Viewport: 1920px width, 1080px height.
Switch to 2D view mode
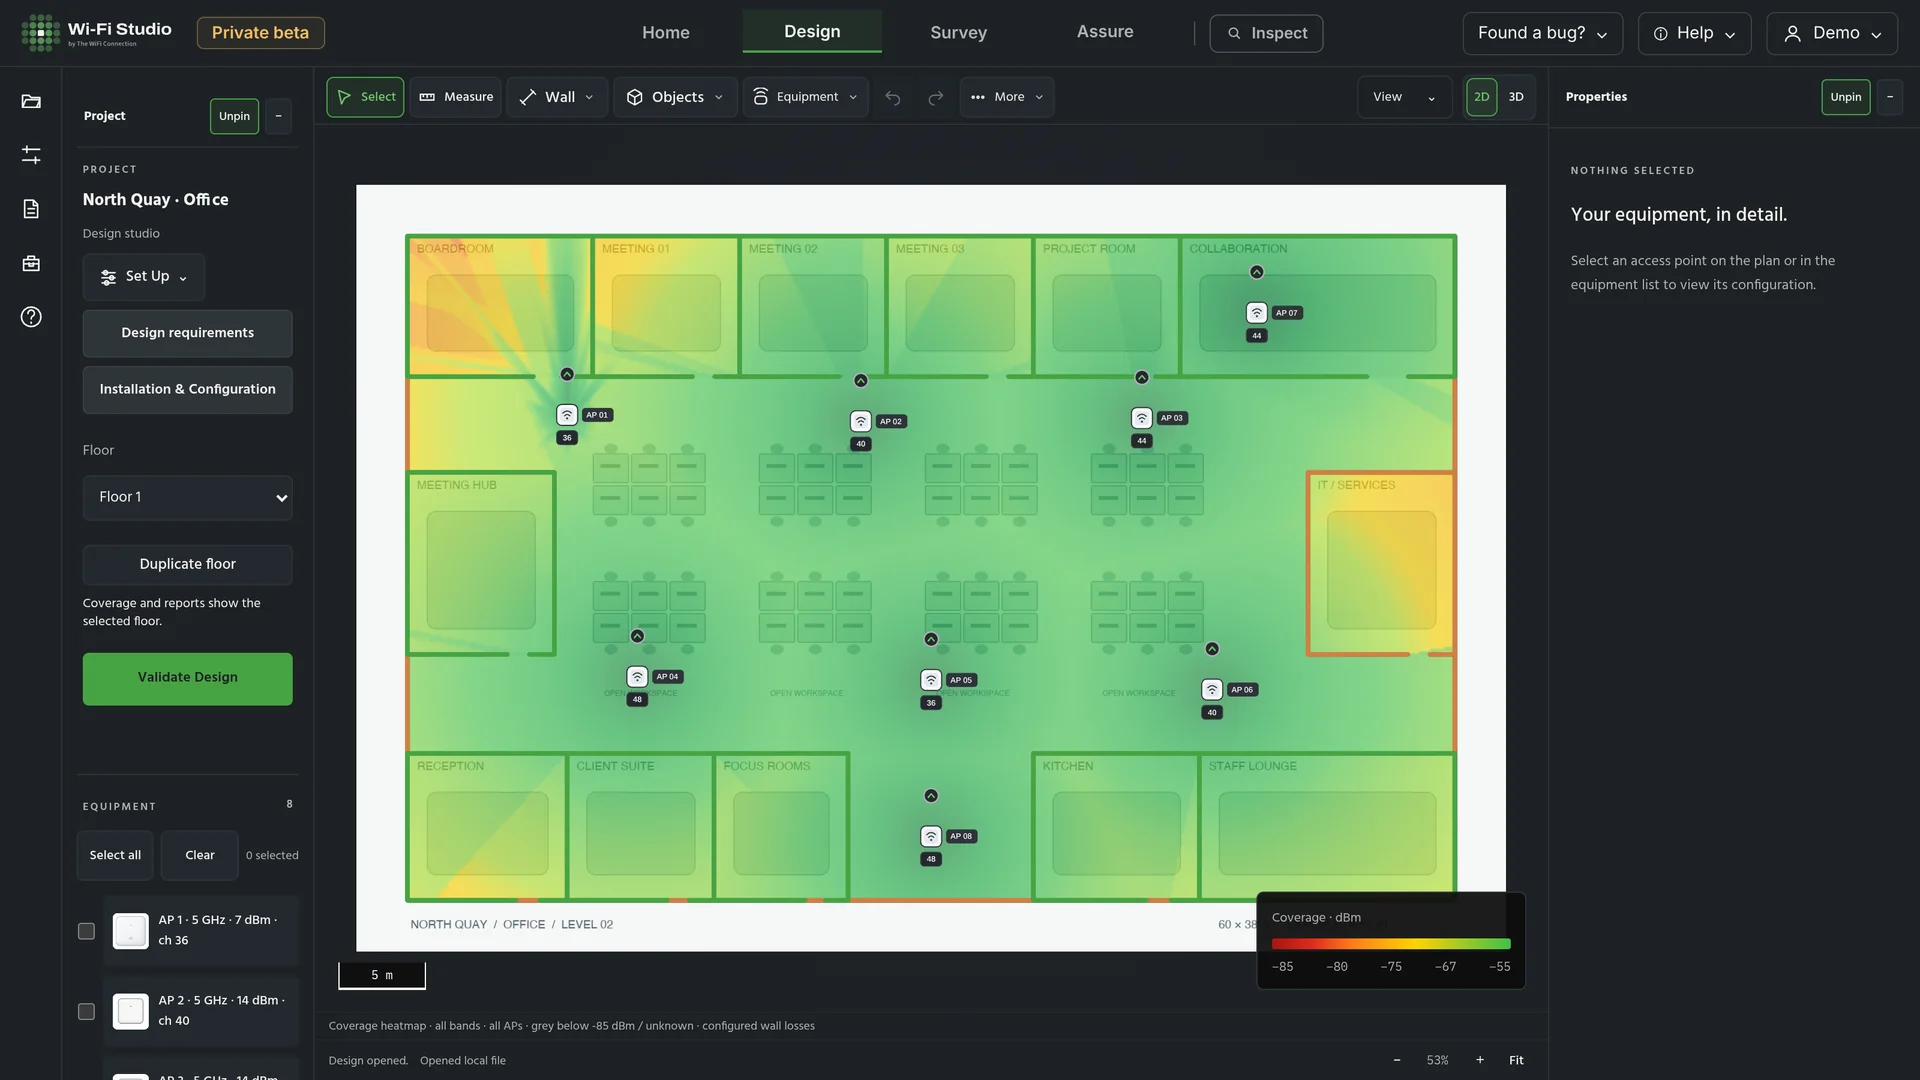1481,97
